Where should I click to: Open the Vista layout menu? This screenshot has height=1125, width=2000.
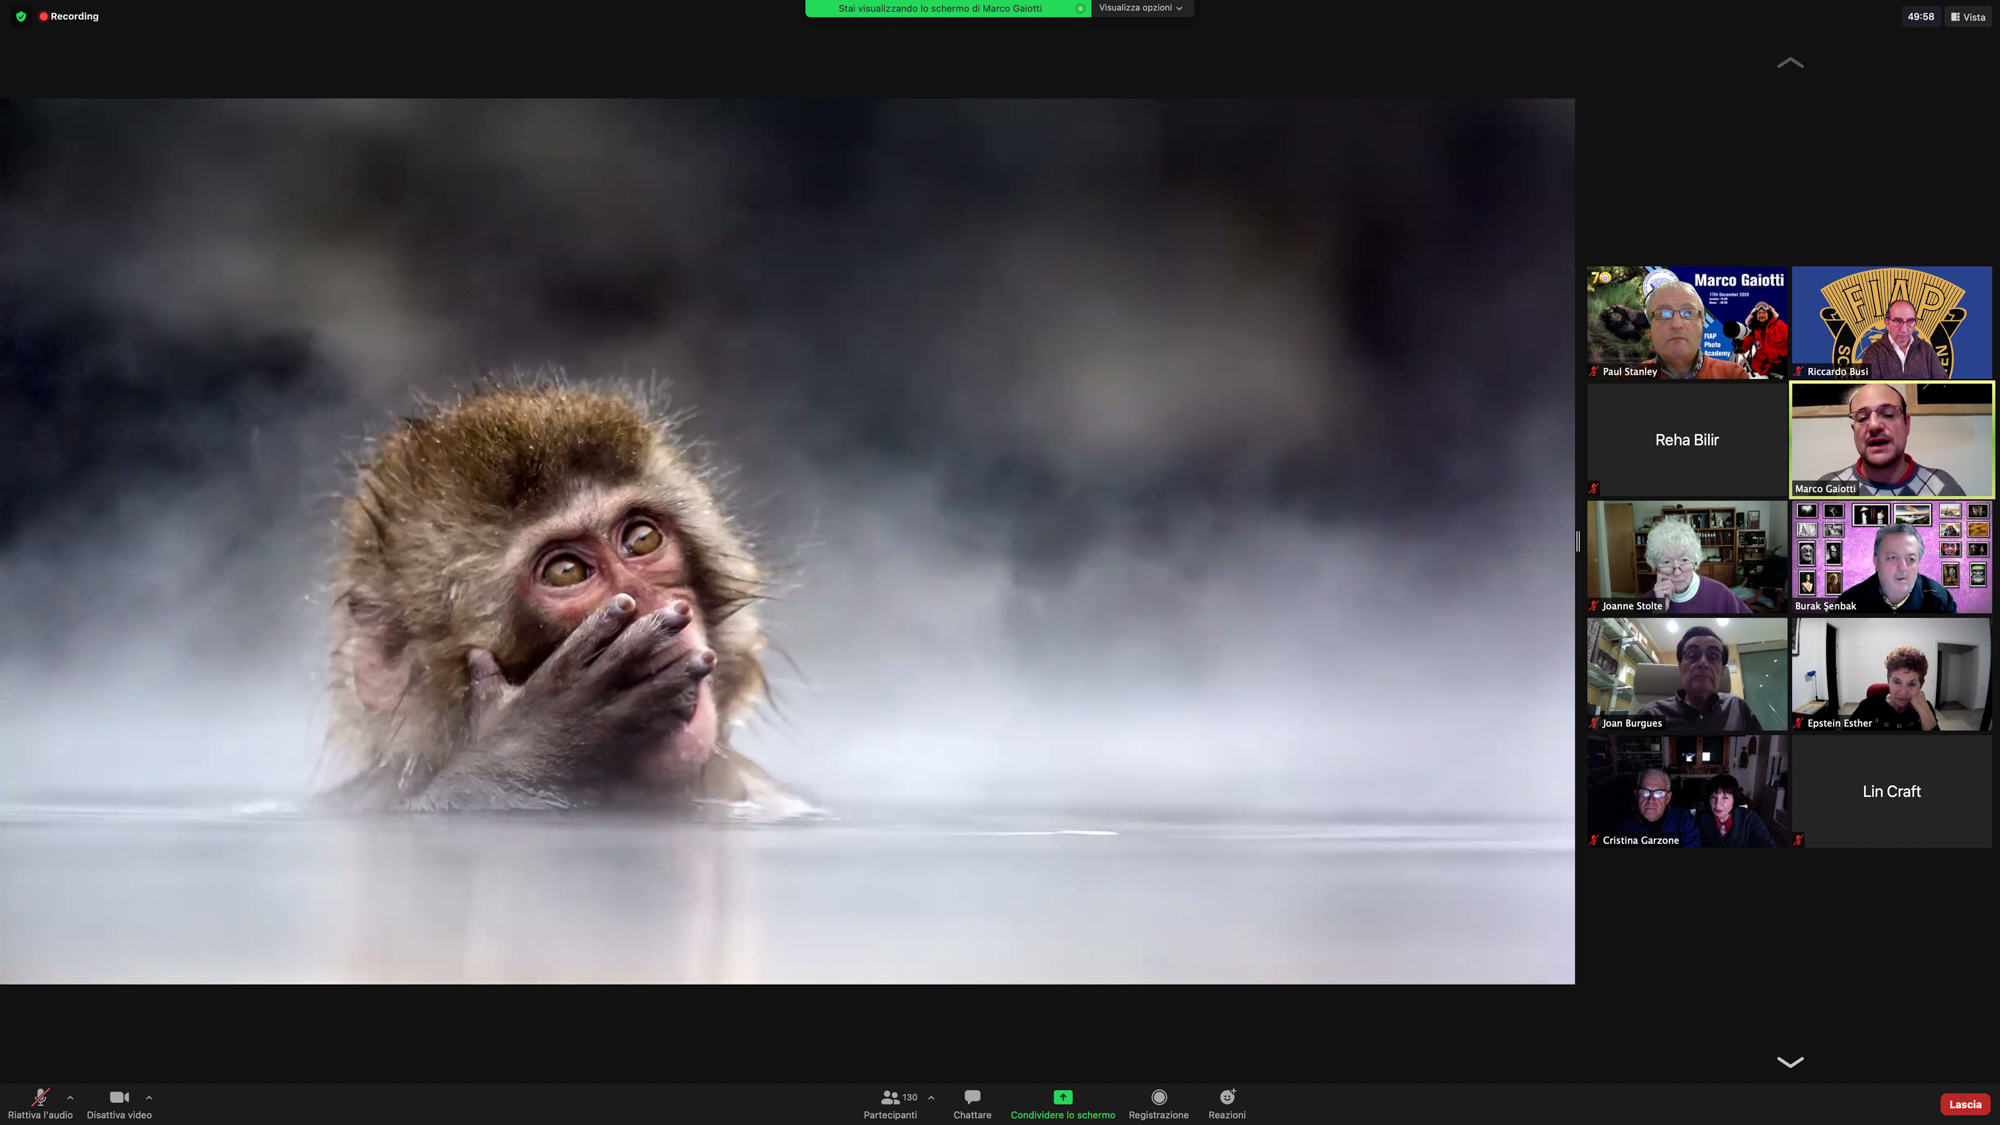[1967, 17]
